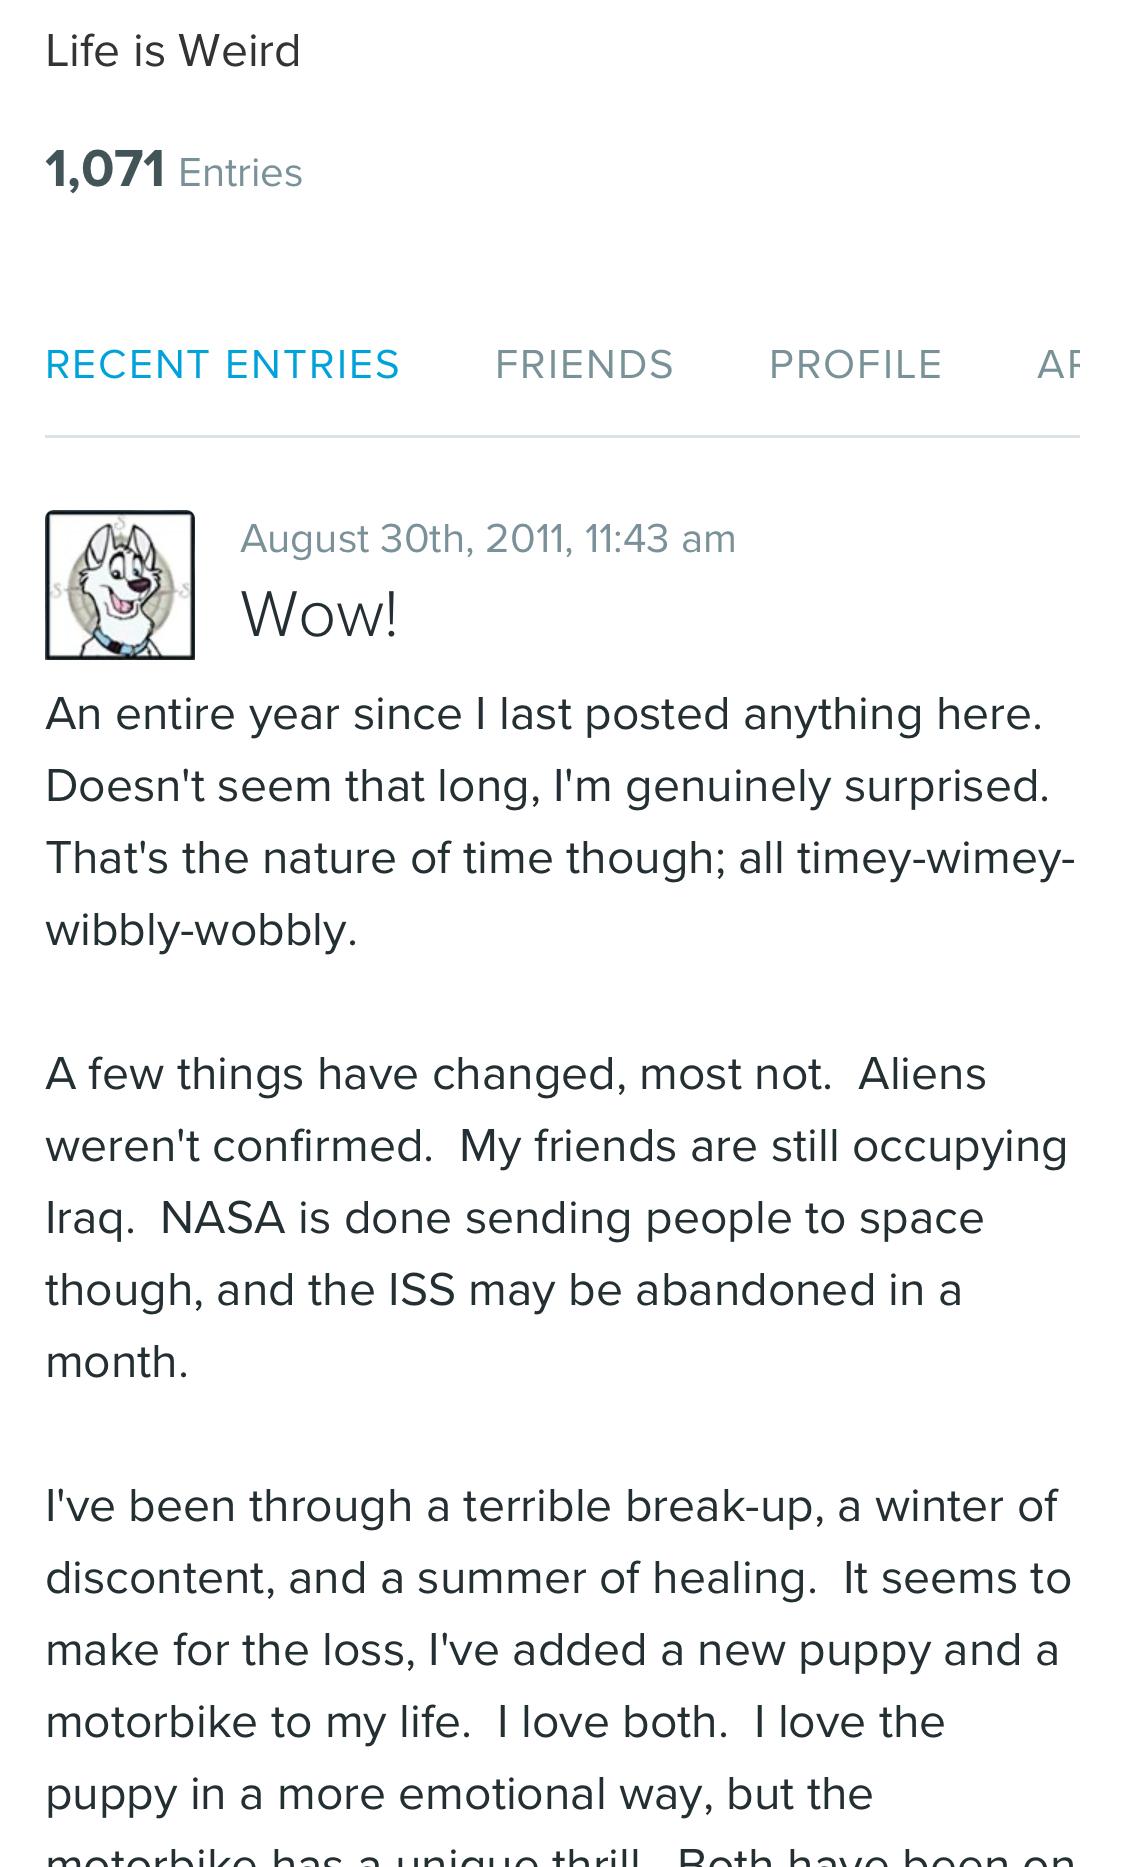
Task: Switch to the Recent Entries tab
Action: (222, 365)
